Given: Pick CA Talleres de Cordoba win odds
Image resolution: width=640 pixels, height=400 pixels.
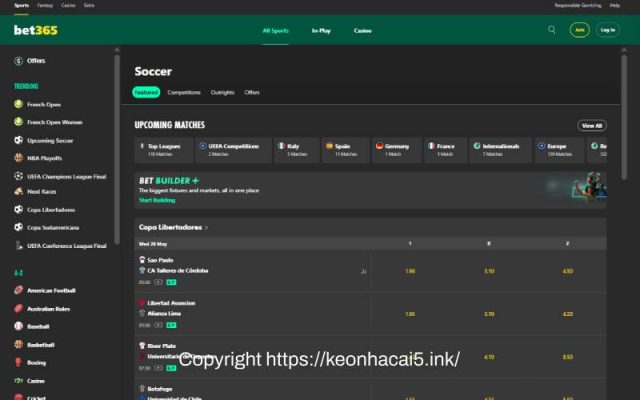Looking at the screenshot, I should point(568,271).
